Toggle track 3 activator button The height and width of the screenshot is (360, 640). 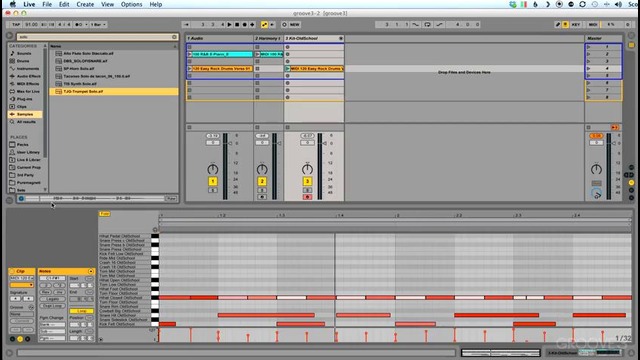(307, 181)
